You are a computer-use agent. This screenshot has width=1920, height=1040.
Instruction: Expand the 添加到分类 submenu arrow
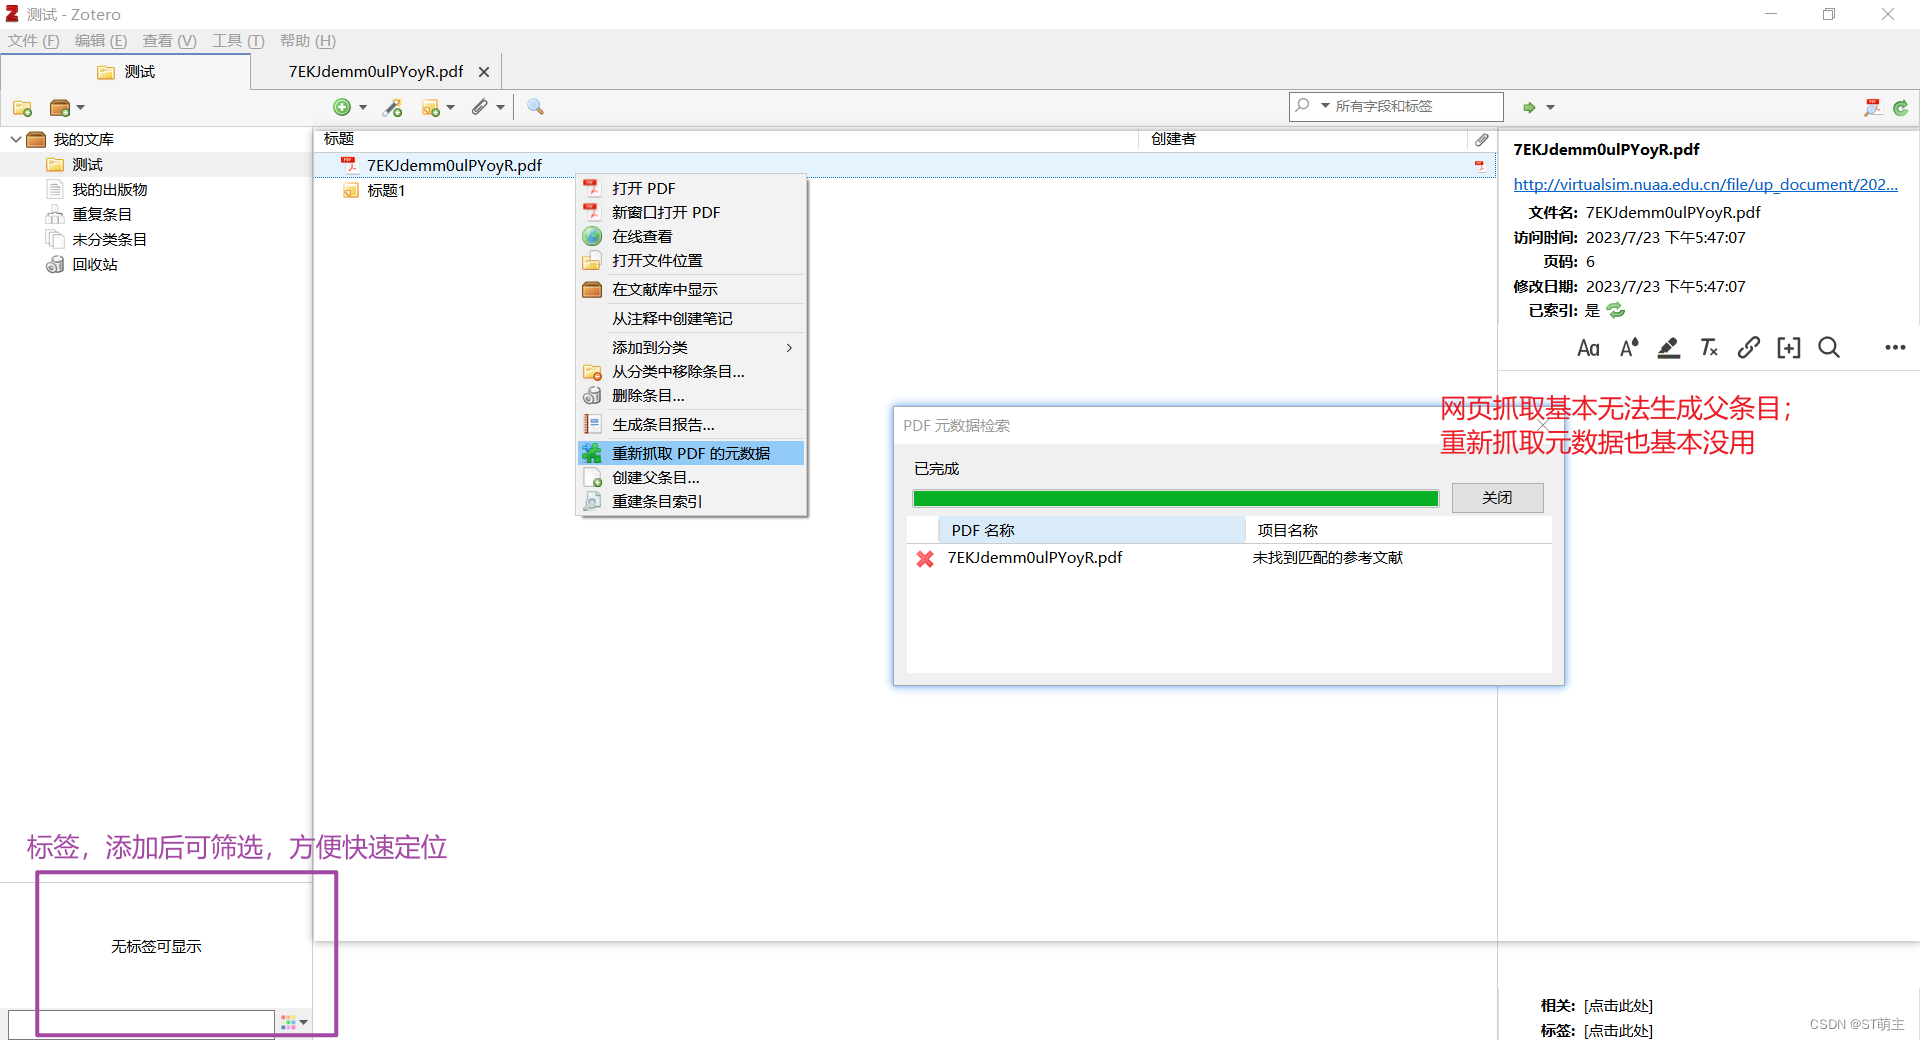click(x=789, y=348)
